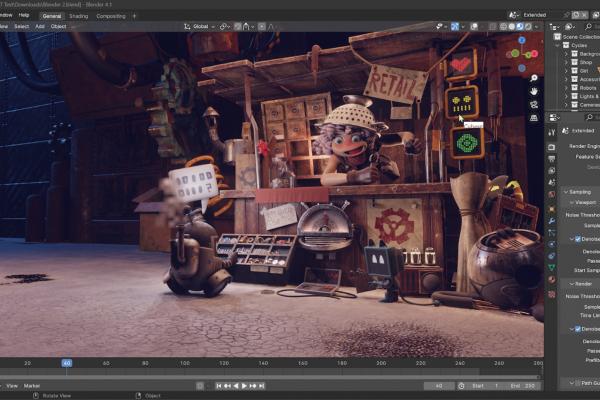Click the play animation button
Screen dimensions: 600x400
pos(244,386)
